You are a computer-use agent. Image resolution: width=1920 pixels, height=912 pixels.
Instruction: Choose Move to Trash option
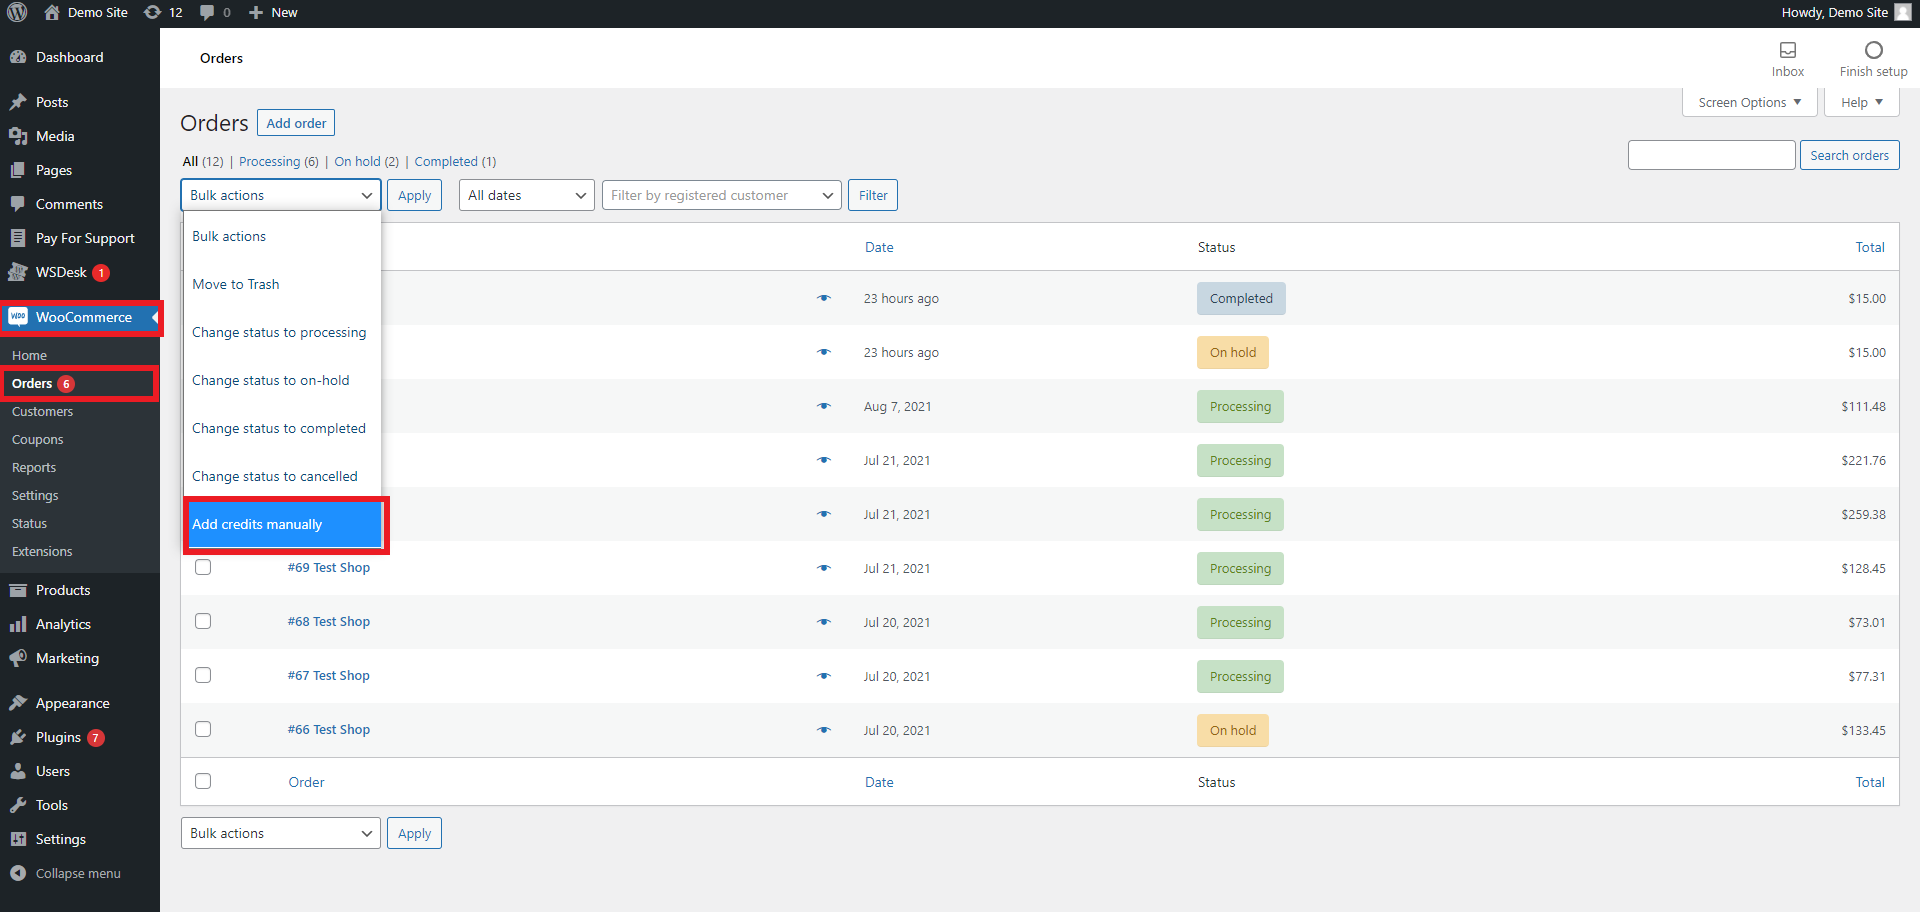pos(283,284)
